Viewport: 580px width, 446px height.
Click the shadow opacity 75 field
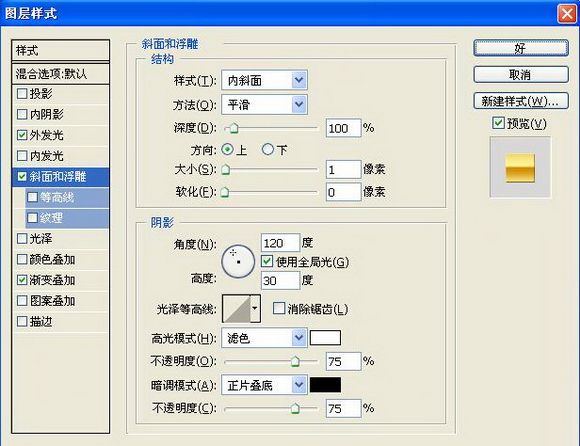pyautogui.click(x=343, y=409)
